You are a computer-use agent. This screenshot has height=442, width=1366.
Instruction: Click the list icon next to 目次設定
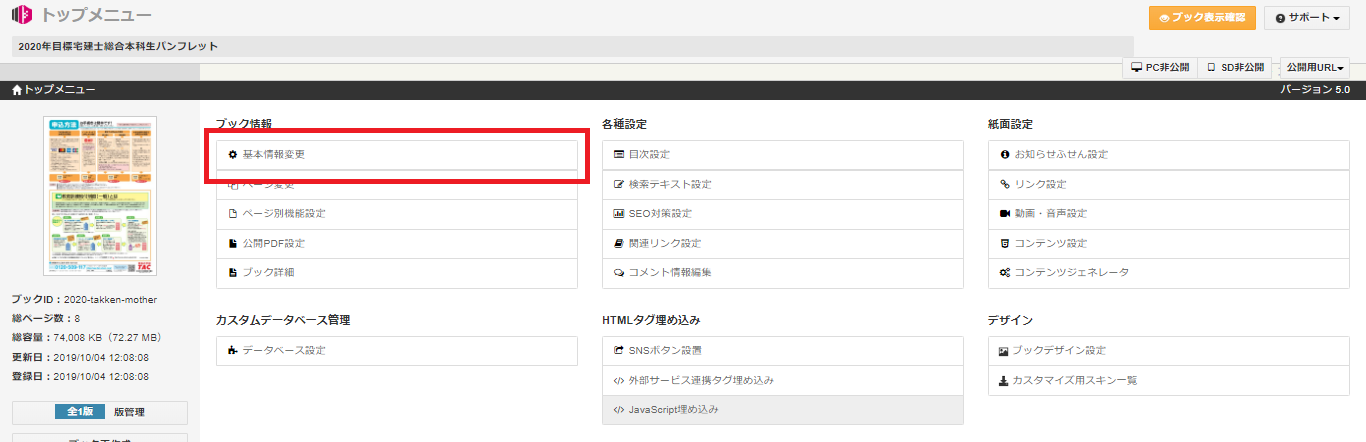[619, 155]
